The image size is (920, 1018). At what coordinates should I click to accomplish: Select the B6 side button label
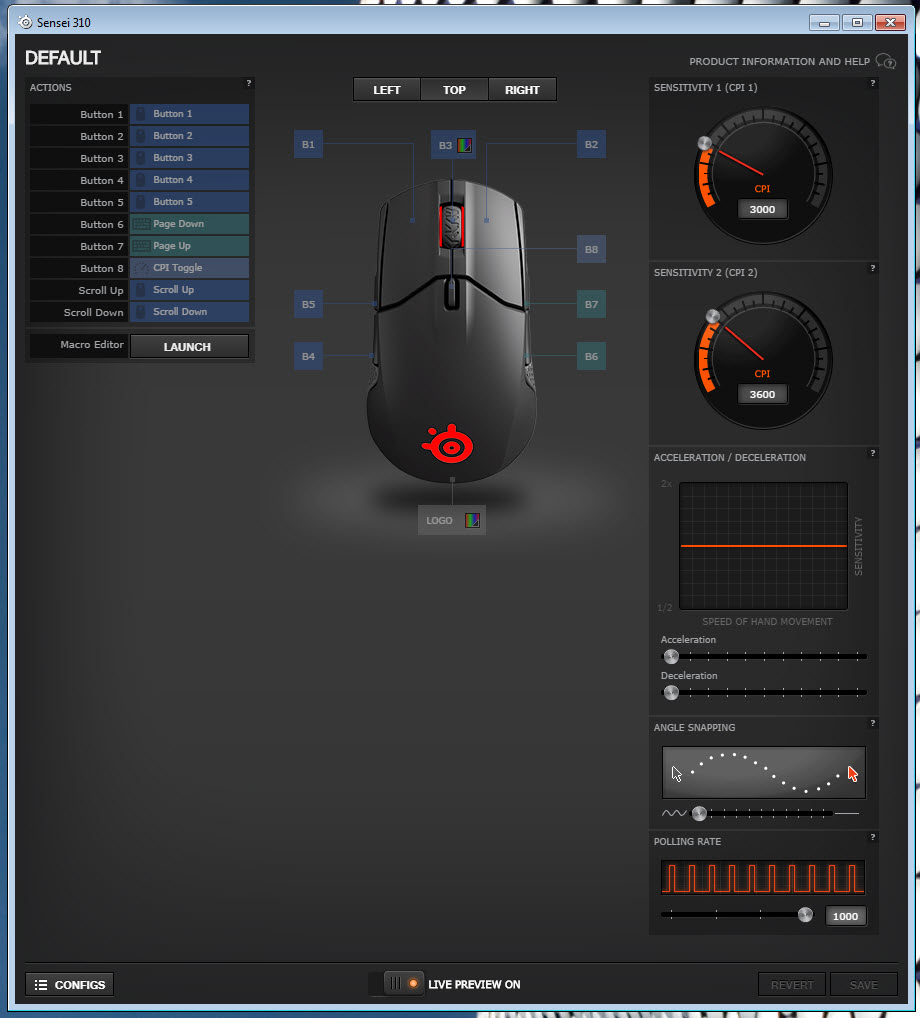coord(591,356)
